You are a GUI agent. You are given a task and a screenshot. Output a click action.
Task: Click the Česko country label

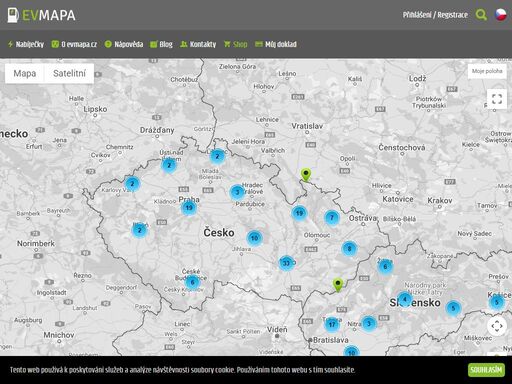click(219, 233)
